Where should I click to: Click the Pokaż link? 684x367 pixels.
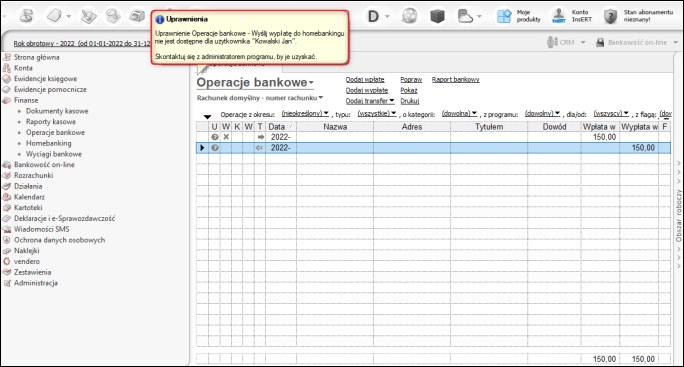pyautogui.click(x=409, y=90)
